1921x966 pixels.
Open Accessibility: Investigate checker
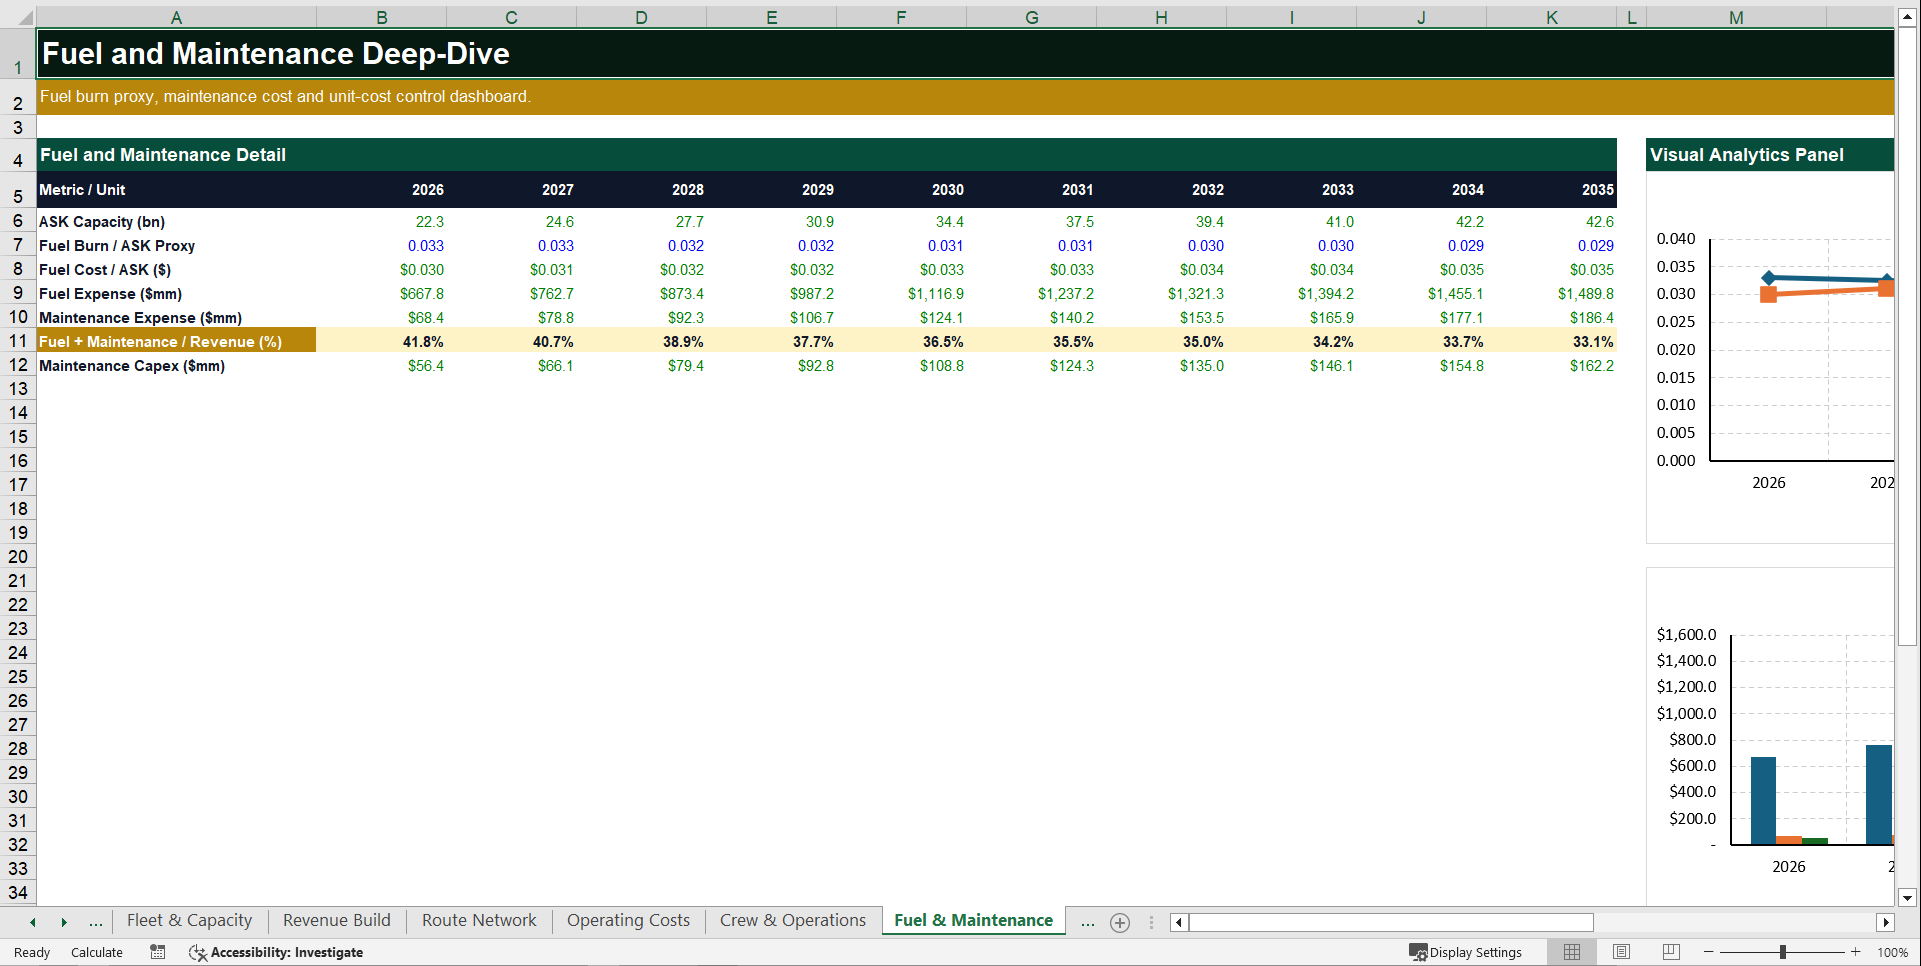click(x=275, y=952)
